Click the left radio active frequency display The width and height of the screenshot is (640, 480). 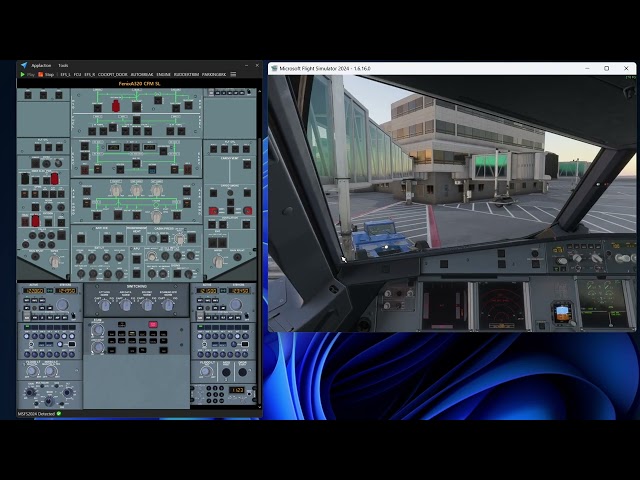coord(33,291)
